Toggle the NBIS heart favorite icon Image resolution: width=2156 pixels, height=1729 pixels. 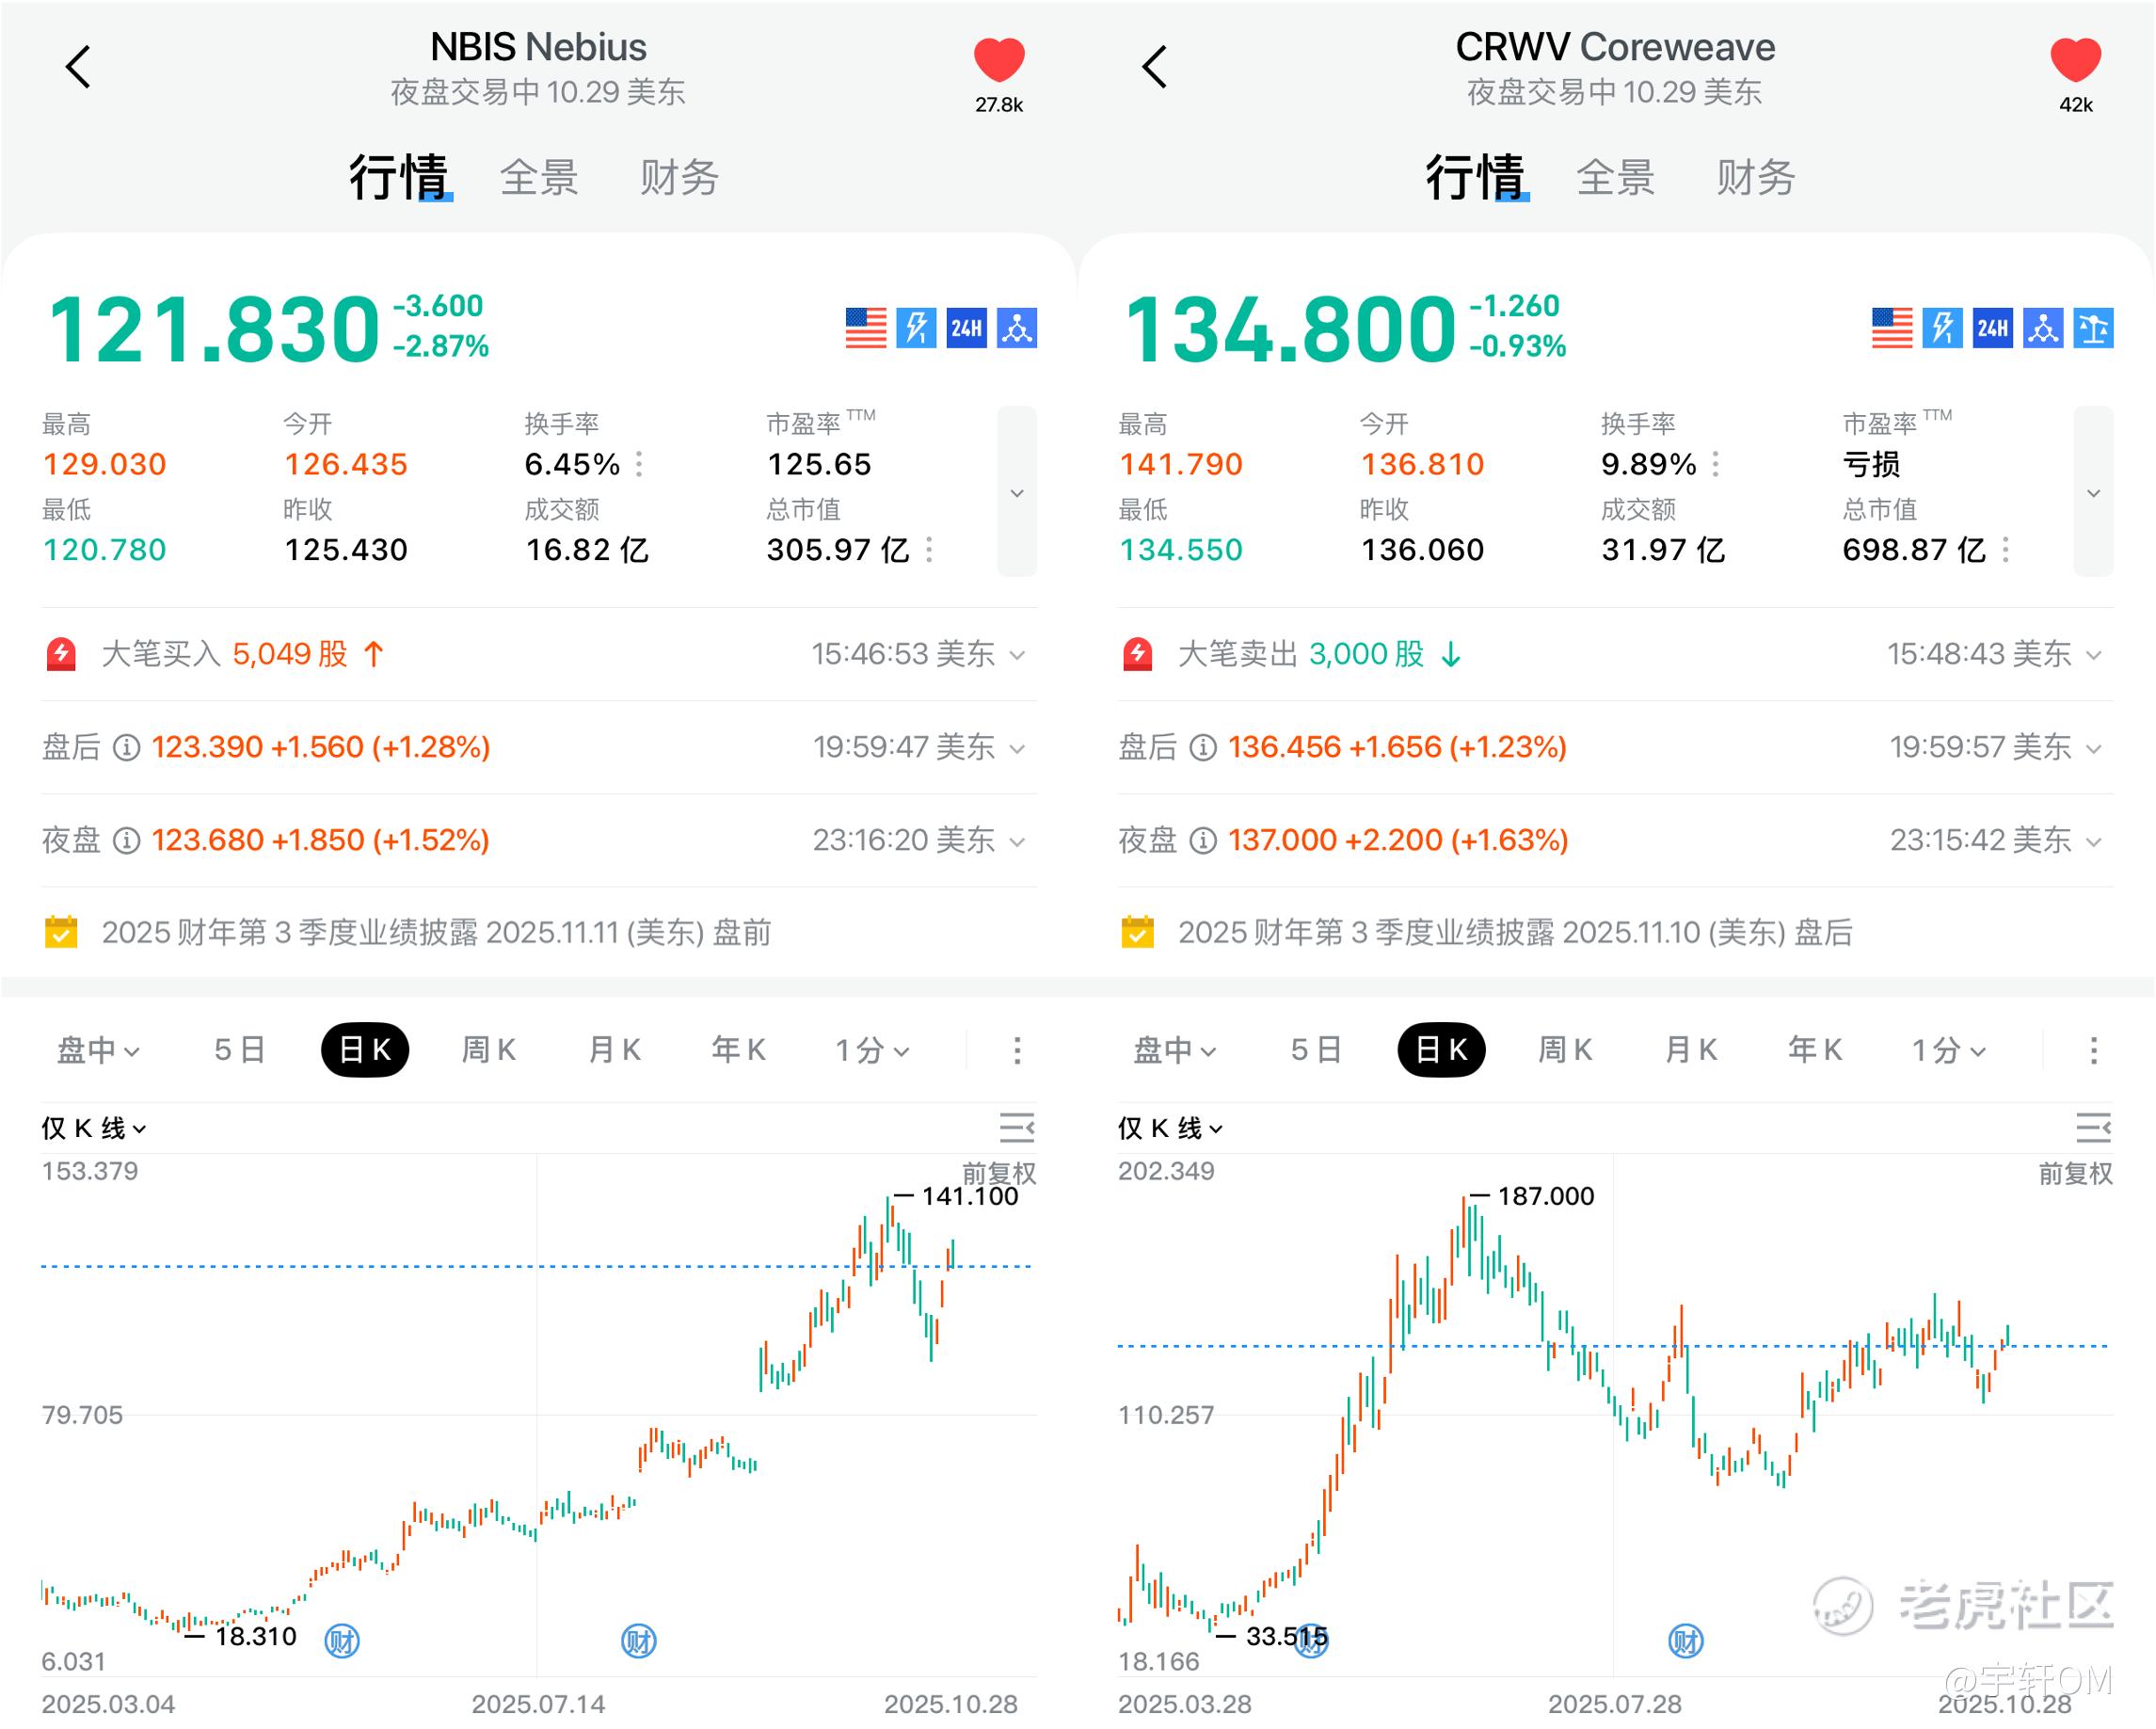click(x=998, y=60)
